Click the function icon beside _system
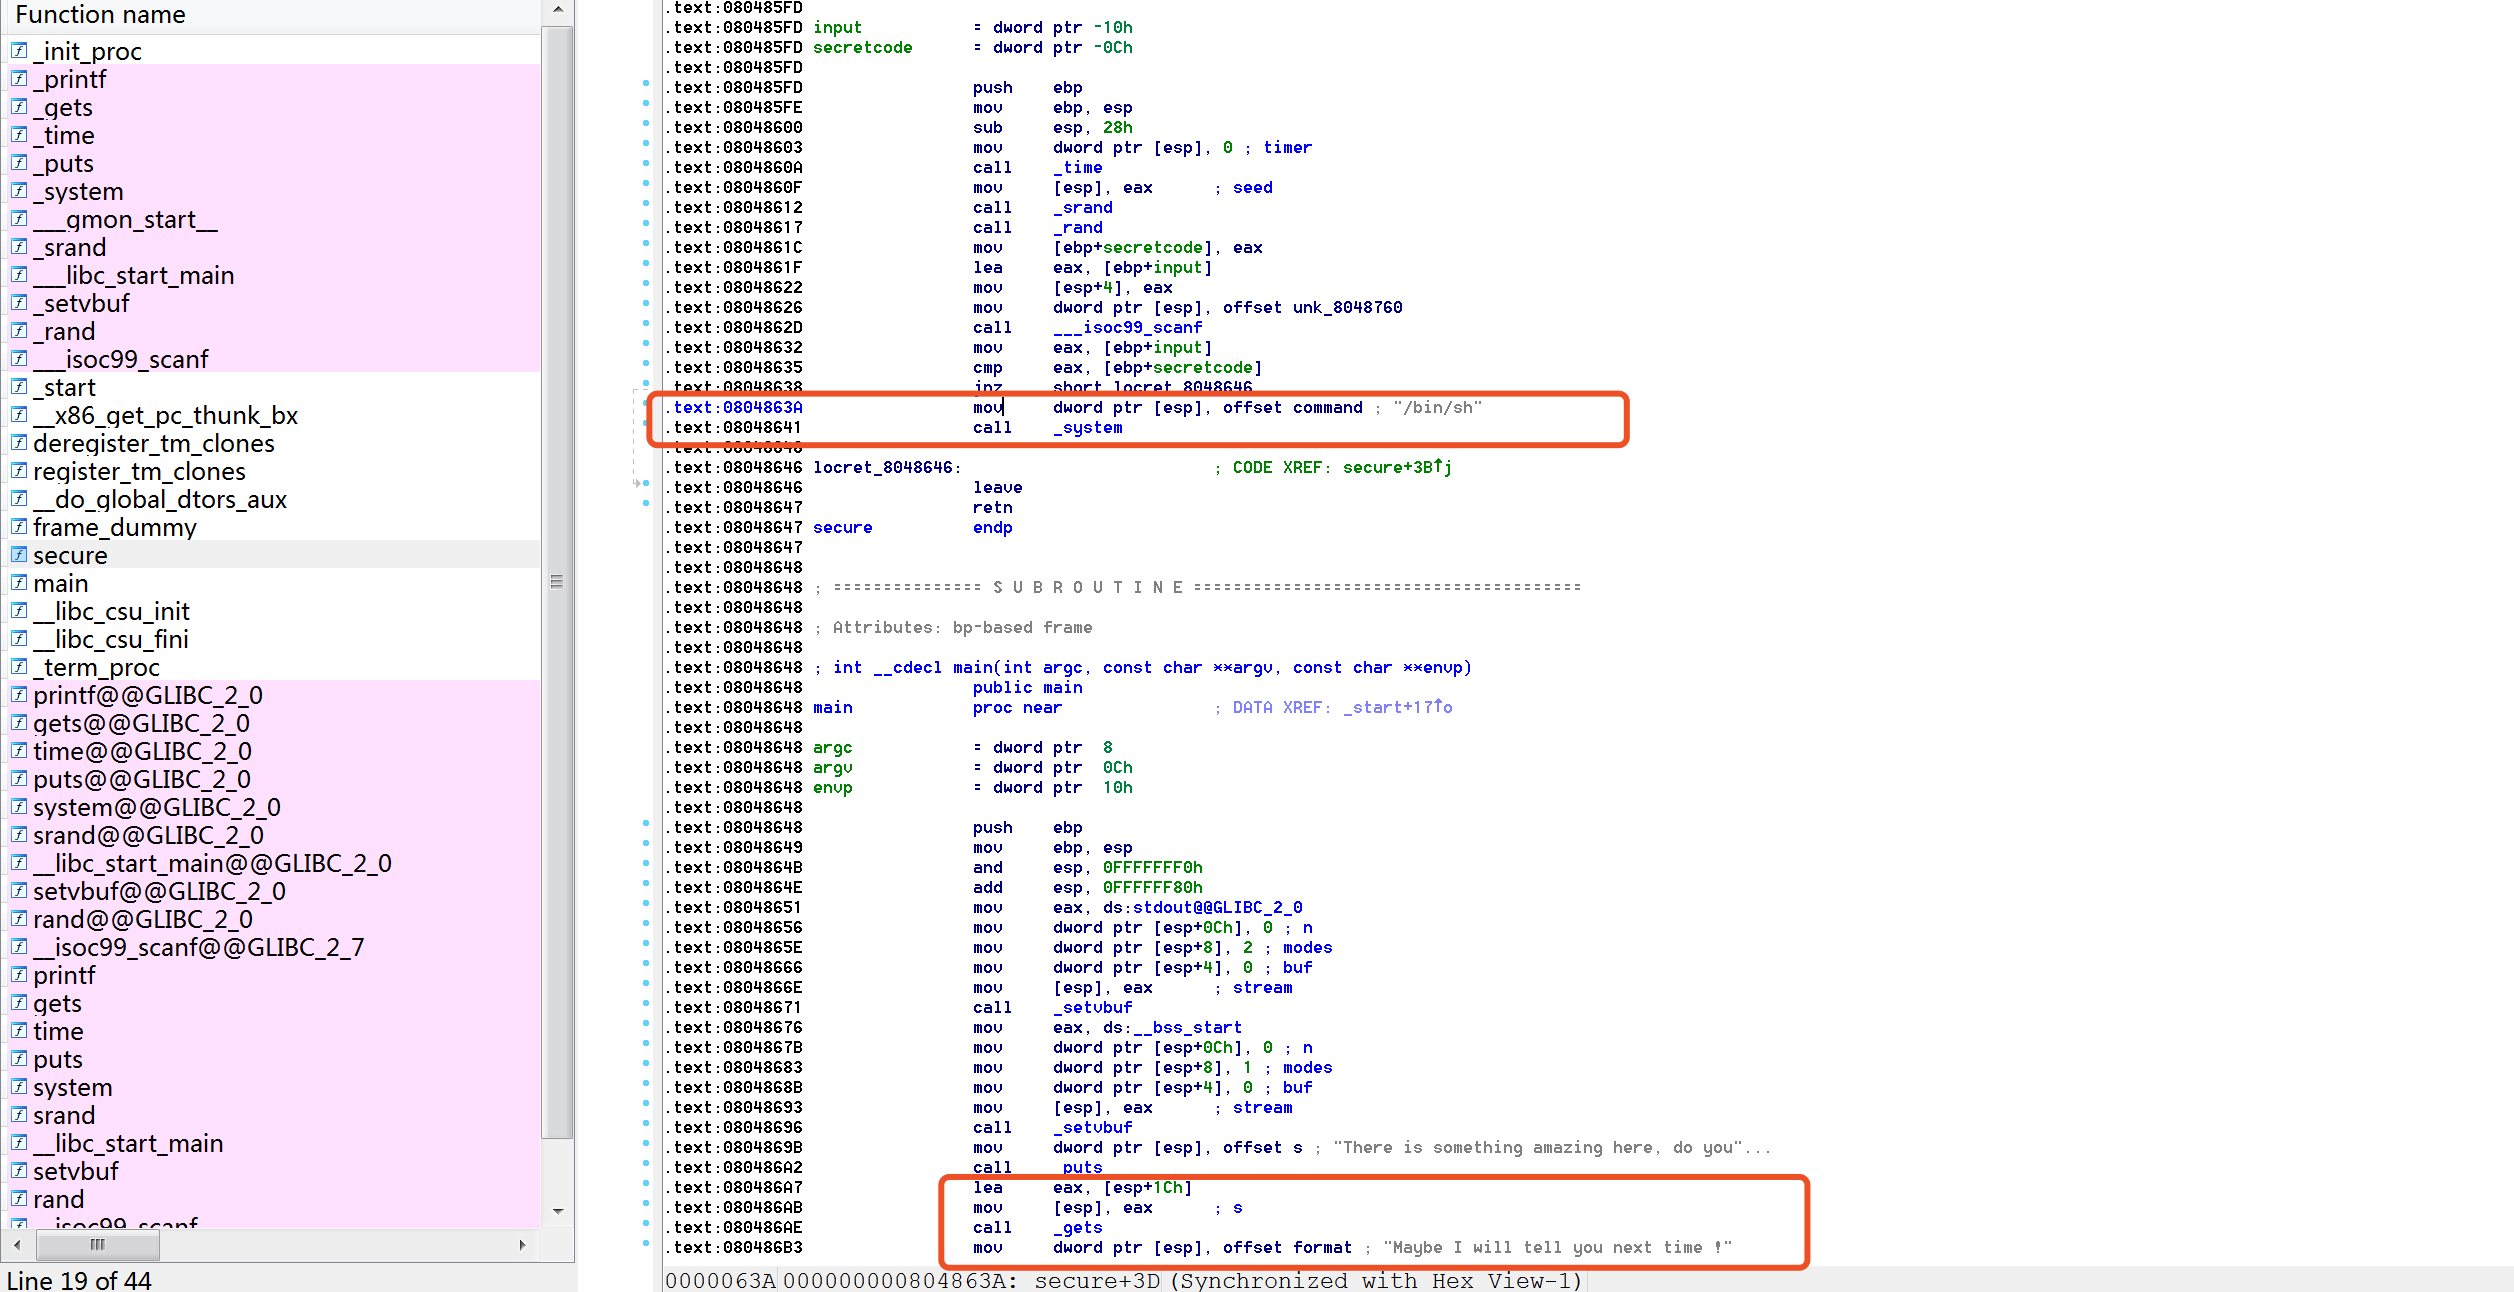This screenshot has width=2514, height=1292. point(19,190)
